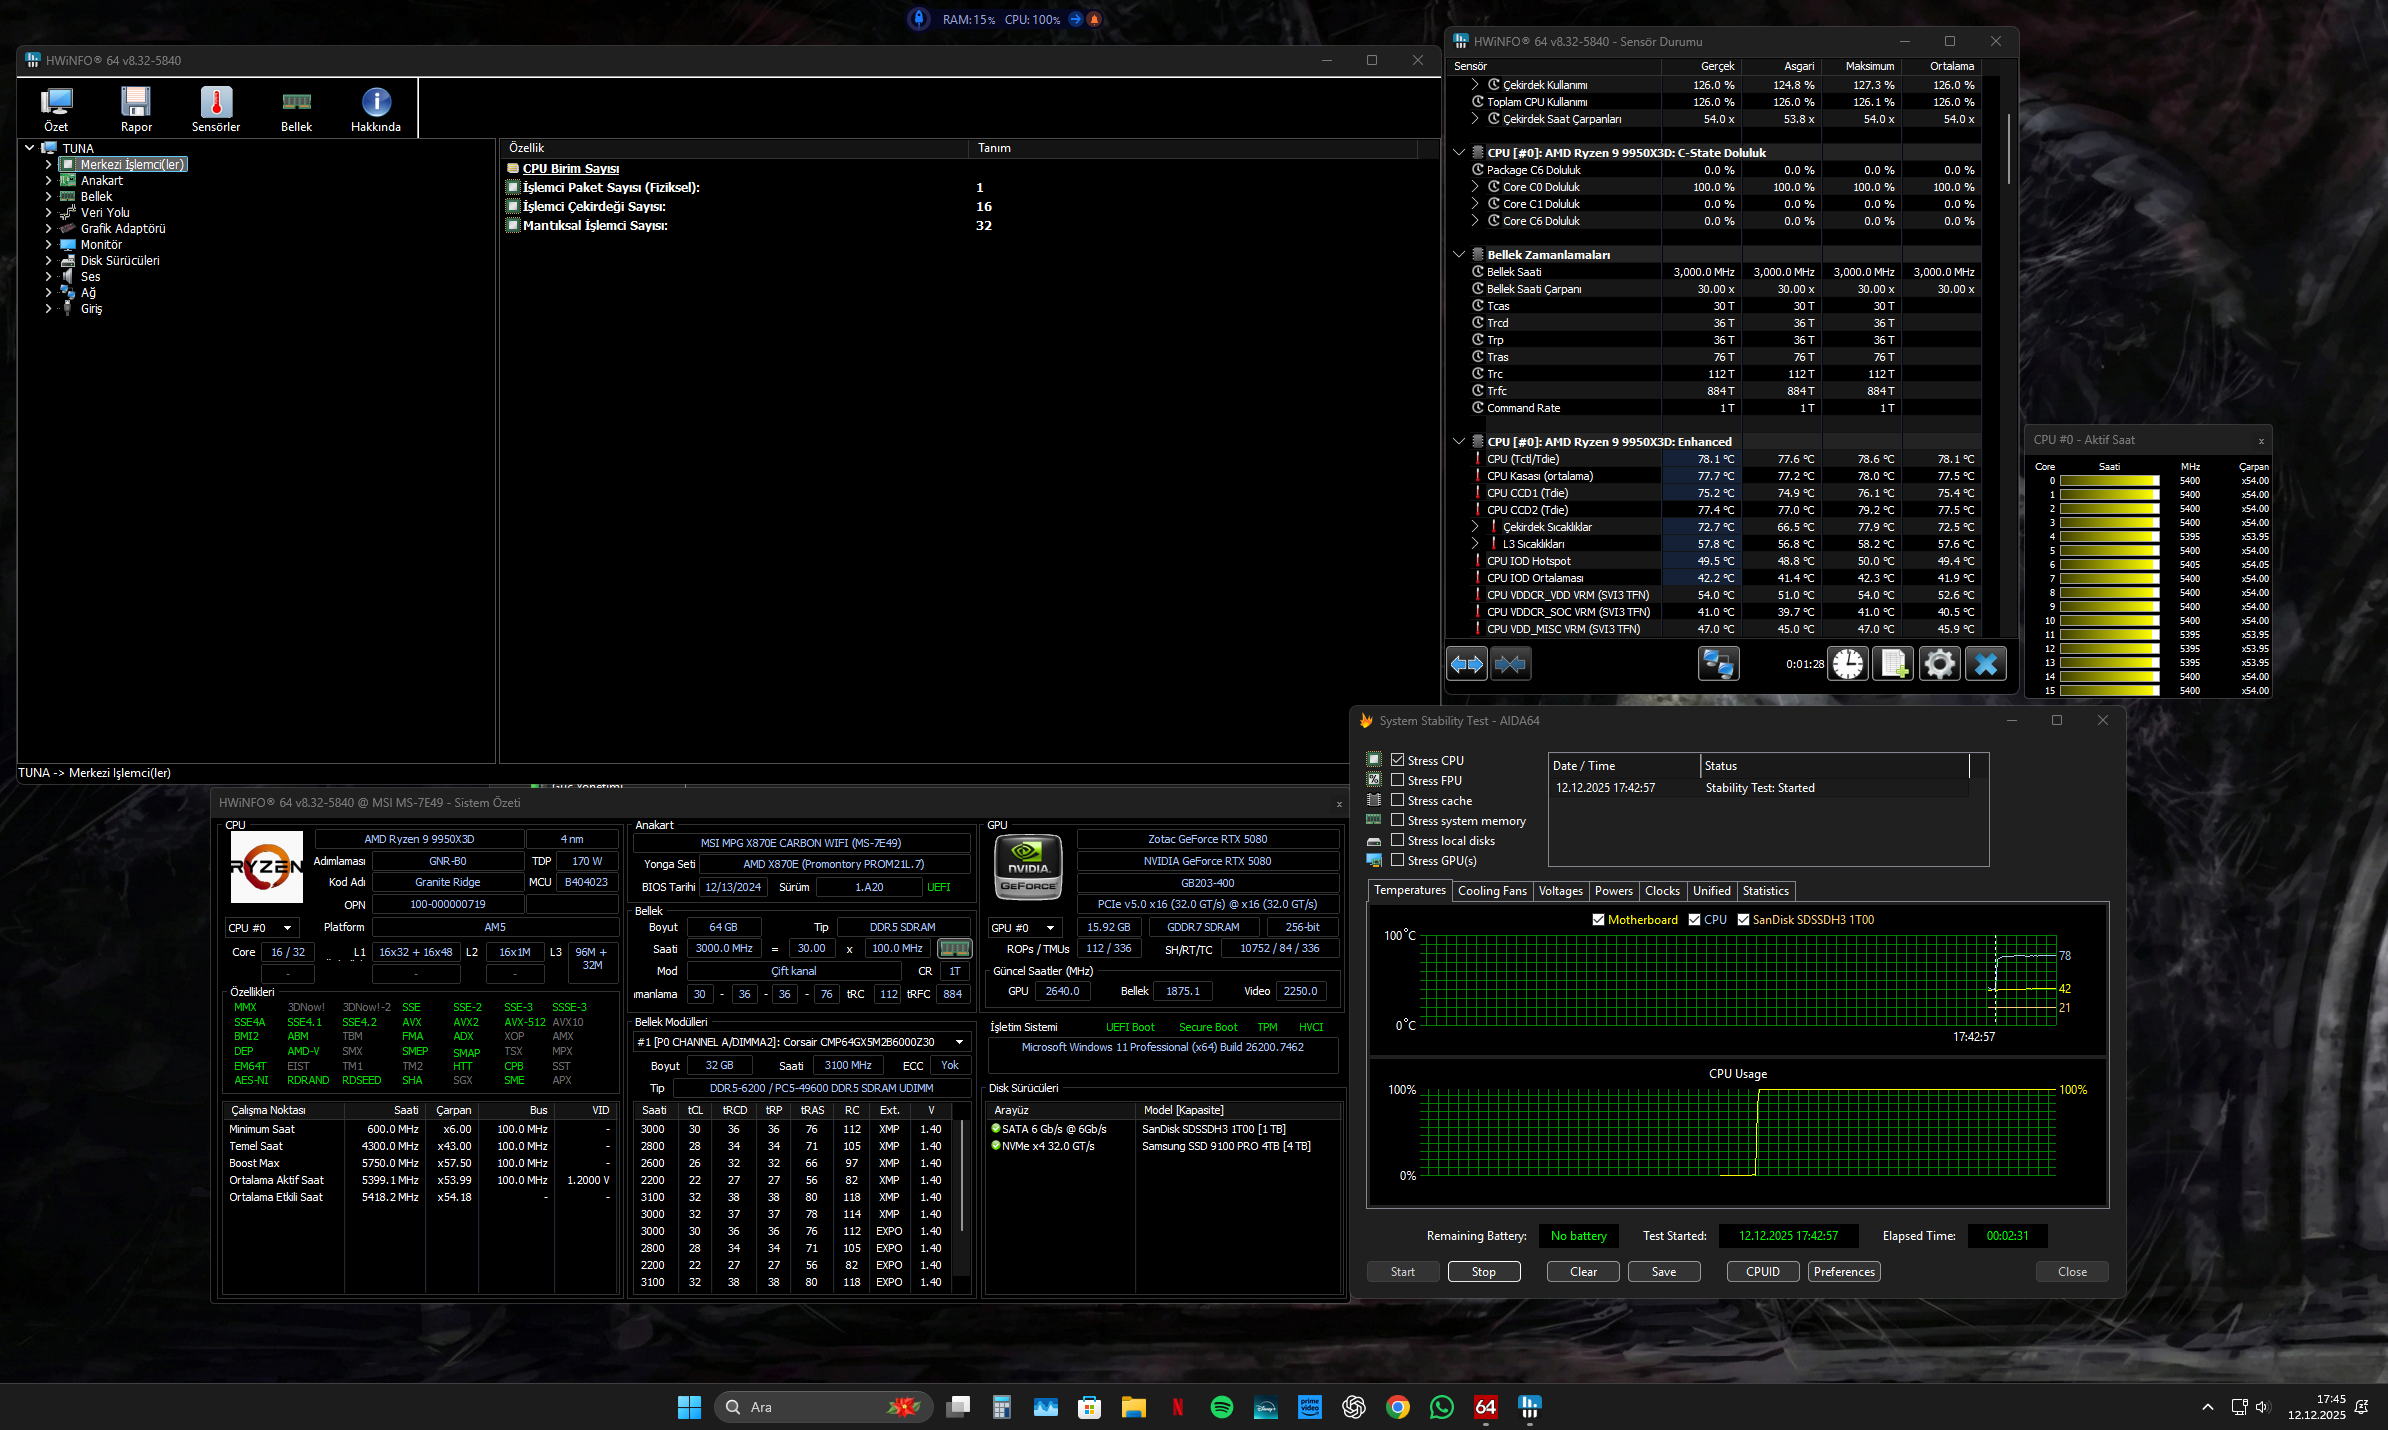Click the Rapor save report icon

(136, 108)
